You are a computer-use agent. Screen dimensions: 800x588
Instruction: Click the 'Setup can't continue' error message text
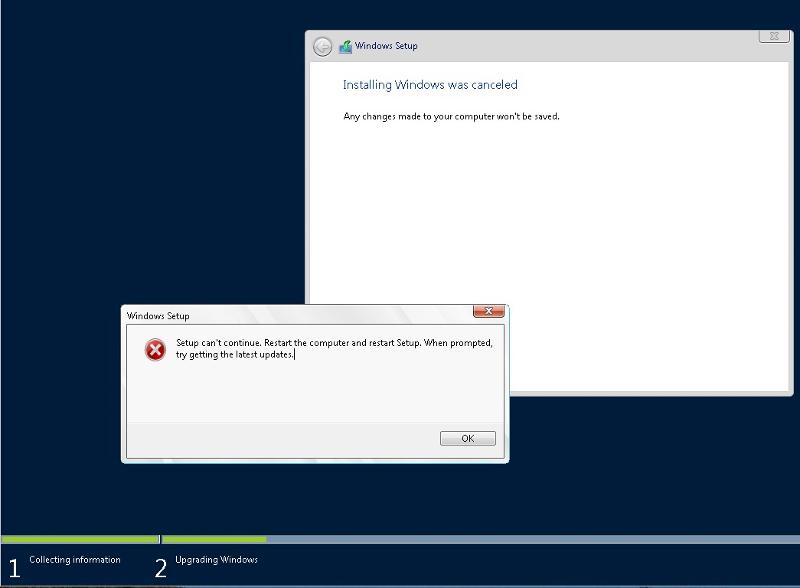tap(334, 349)
